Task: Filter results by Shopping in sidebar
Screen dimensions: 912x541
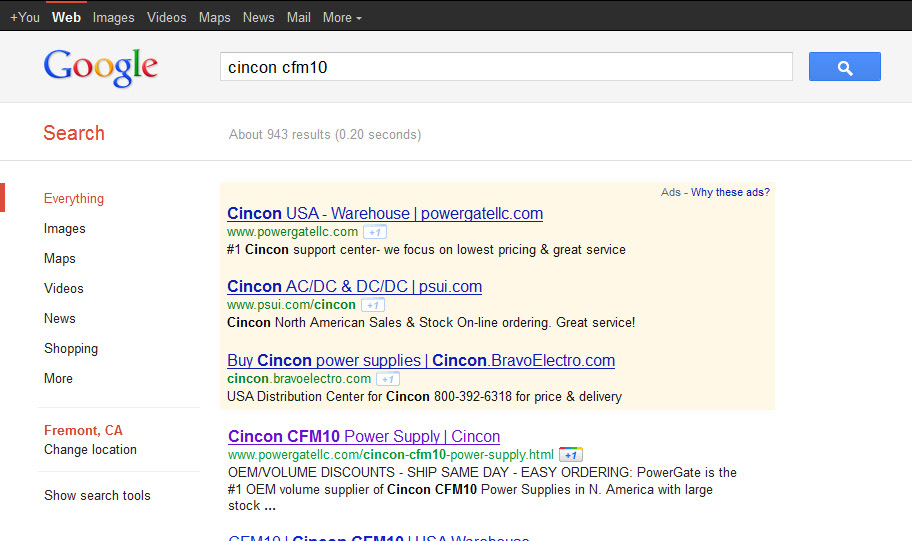Action: (x=71, y=349)
